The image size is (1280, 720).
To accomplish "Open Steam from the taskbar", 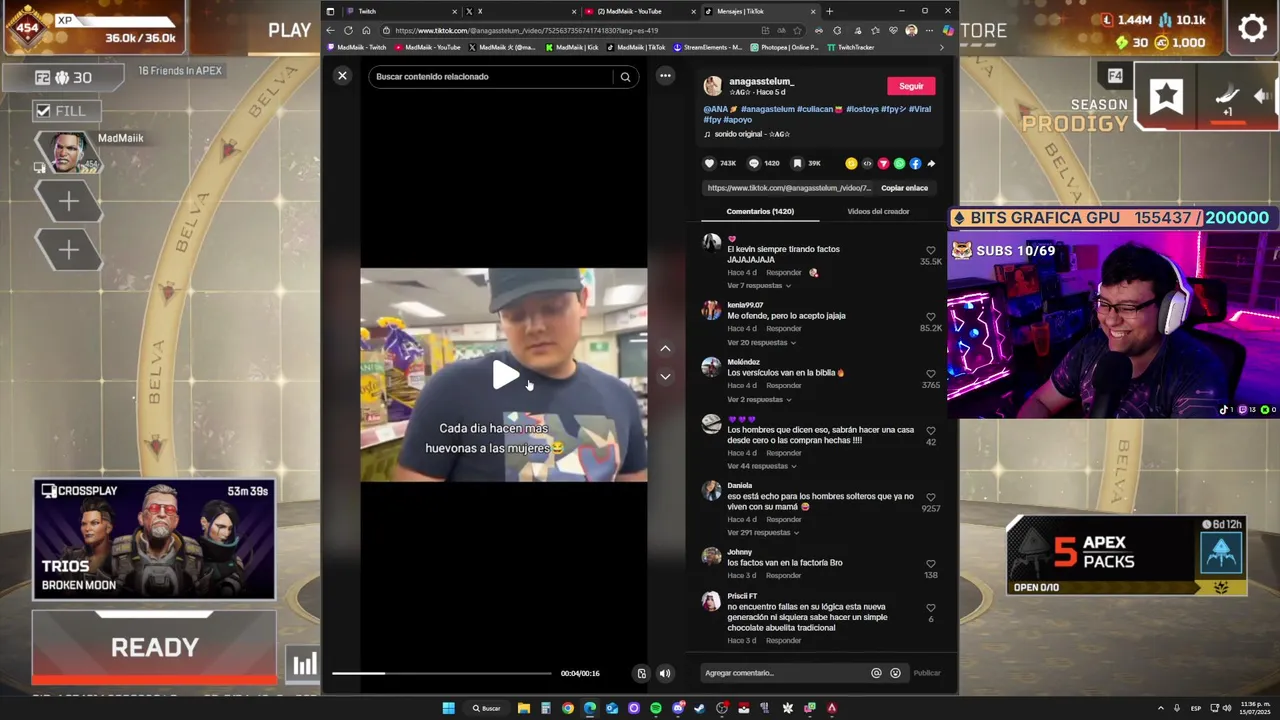I will coord(700,708).
